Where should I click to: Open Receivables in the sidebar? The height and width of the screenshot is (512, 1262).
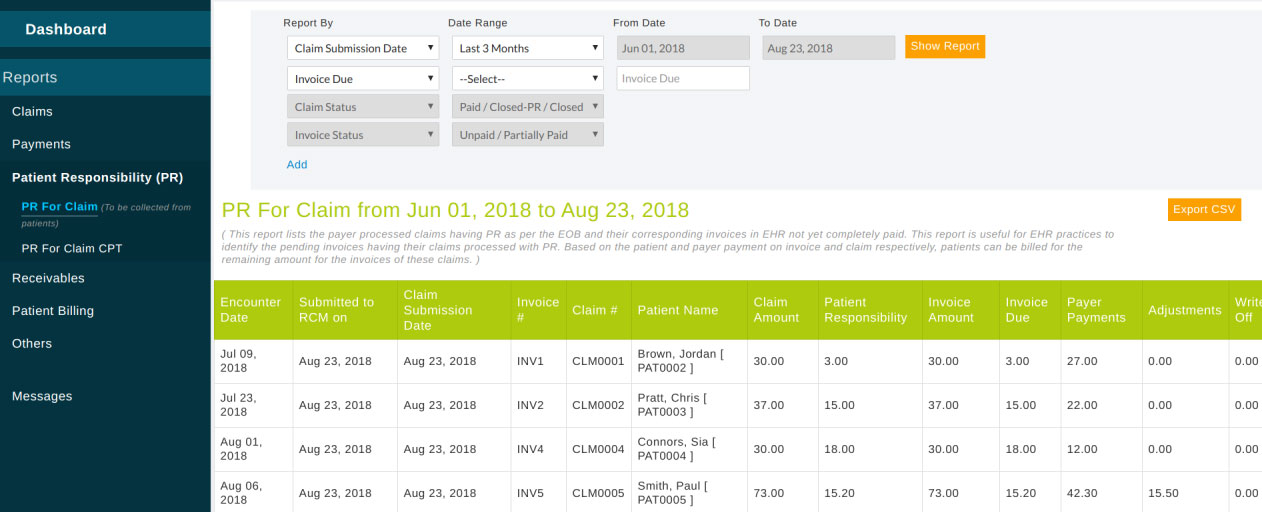tap(48, 278)
